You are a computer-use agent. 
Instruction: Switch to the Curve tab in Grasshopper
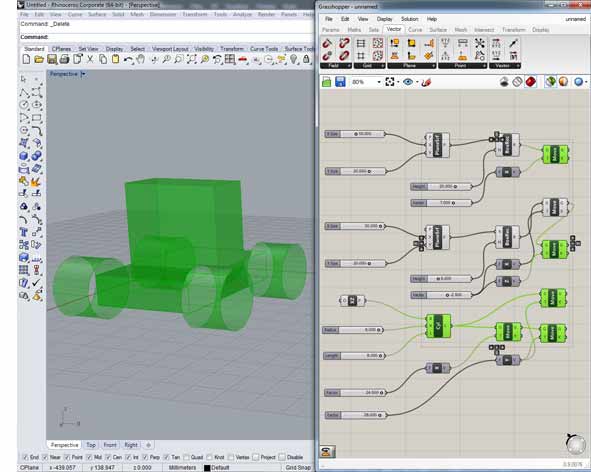pyautogui.click(x=415, y=29)
